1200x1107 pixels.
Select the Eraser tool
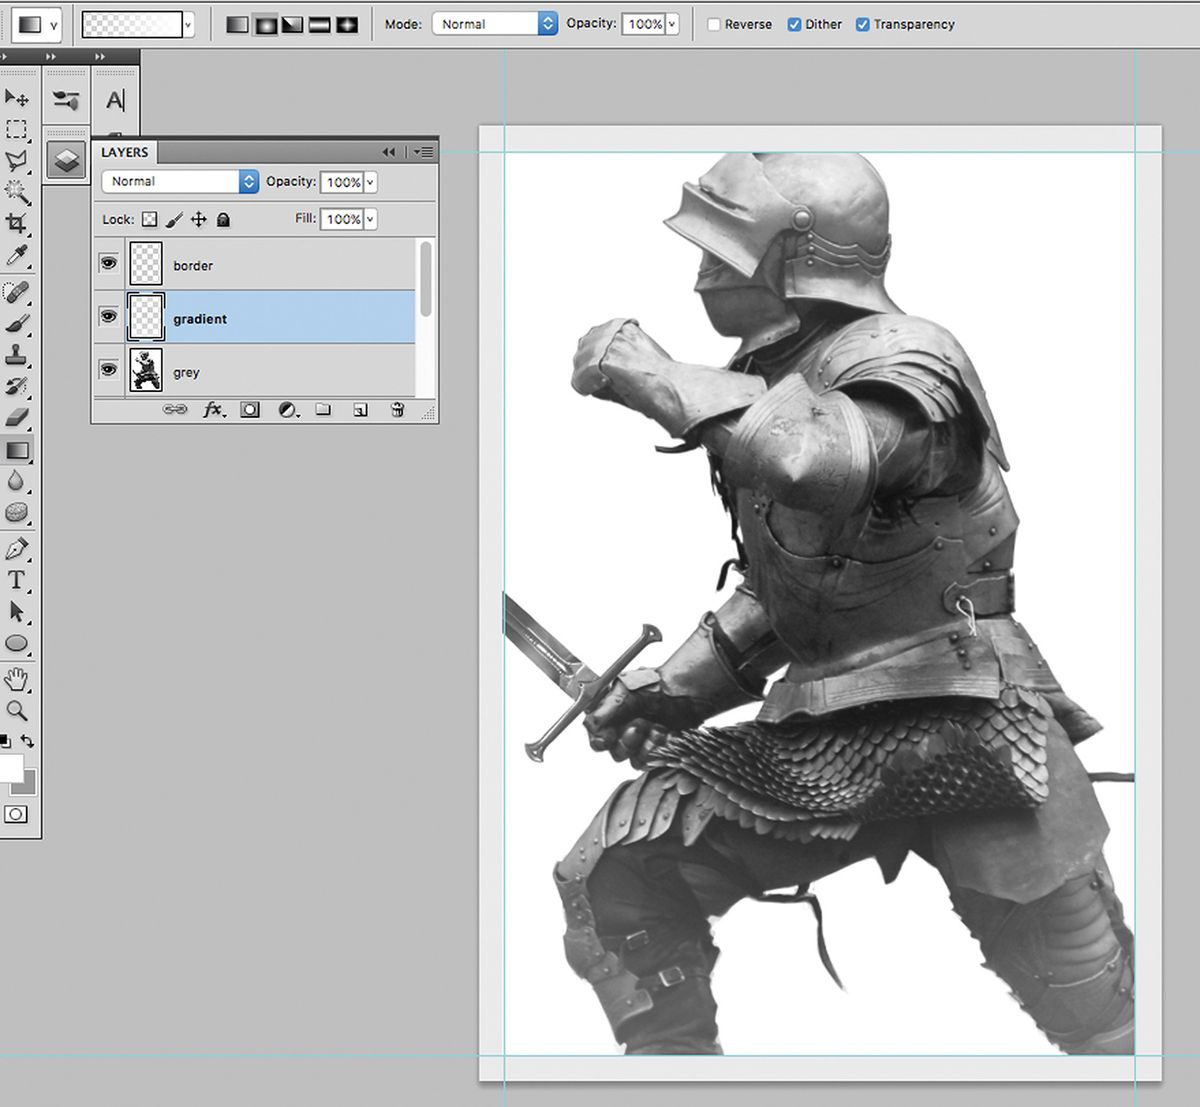pyautogui.click(x=16, y=417)
